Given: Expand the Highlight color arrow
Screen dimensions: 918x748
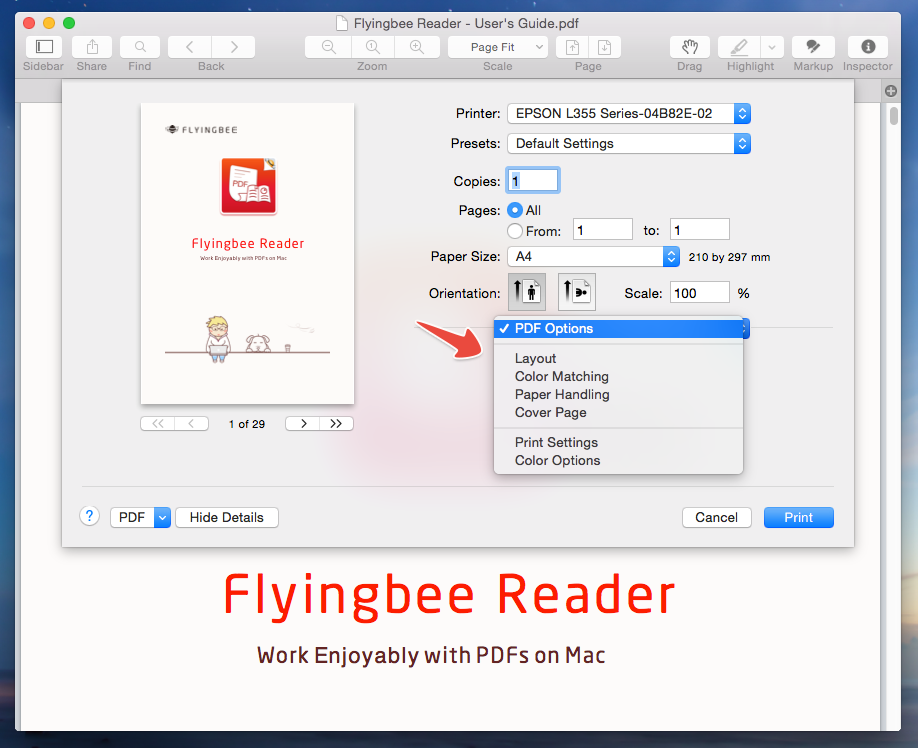Looking at the screenshot, I should point(772,47).
